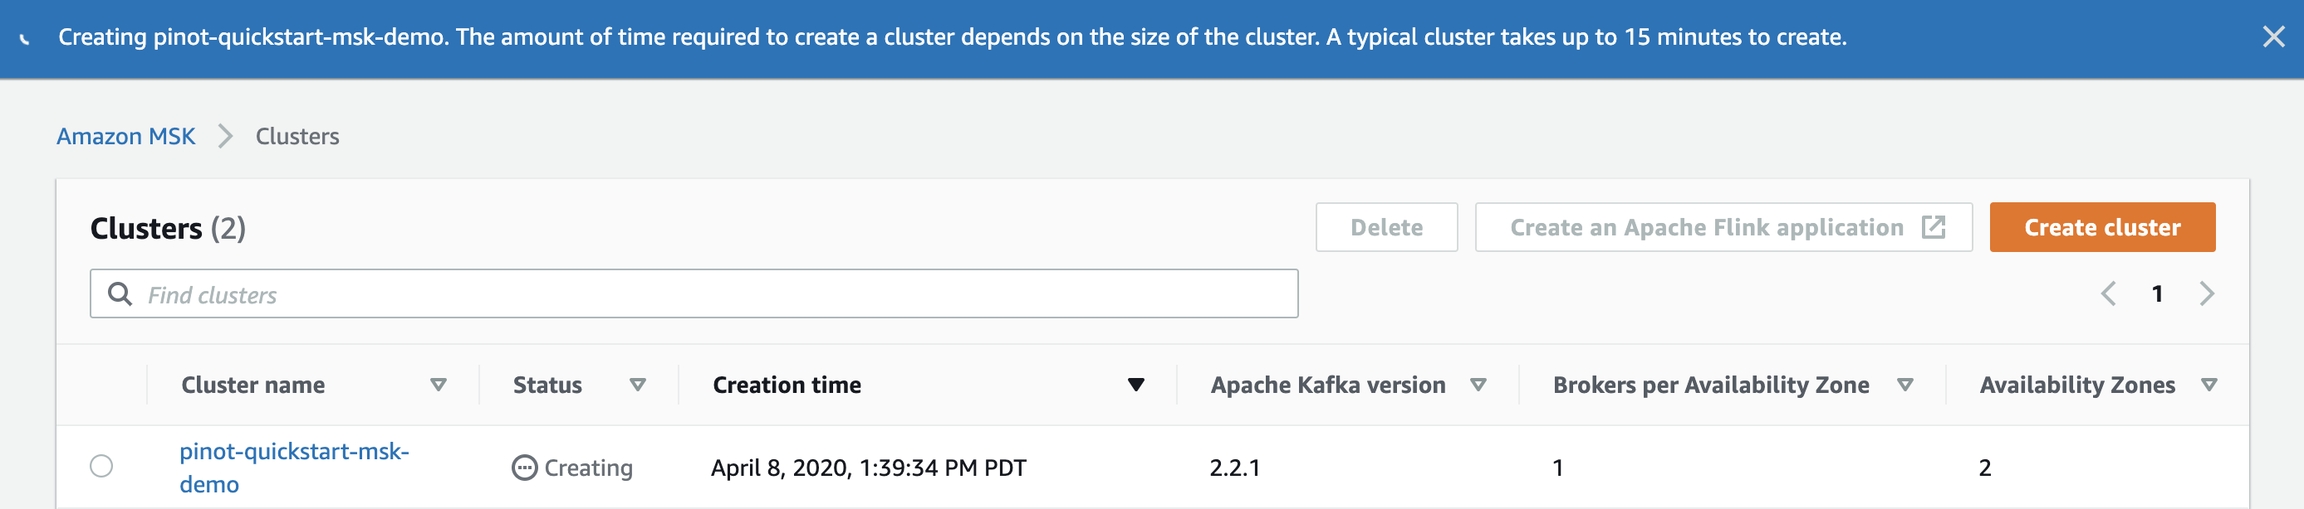Viewport: 2304px width, 509px height.
Task: Sort by the Status column arrow
Action: [x=637, y=385]
